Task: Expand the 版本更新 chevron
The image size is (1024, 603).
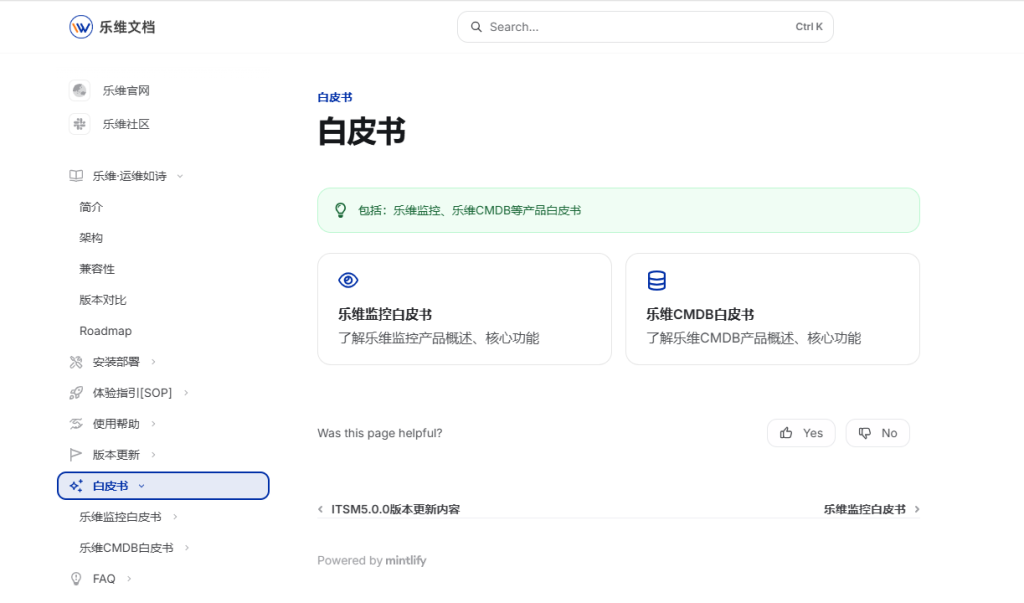Action: pos(153,455)
